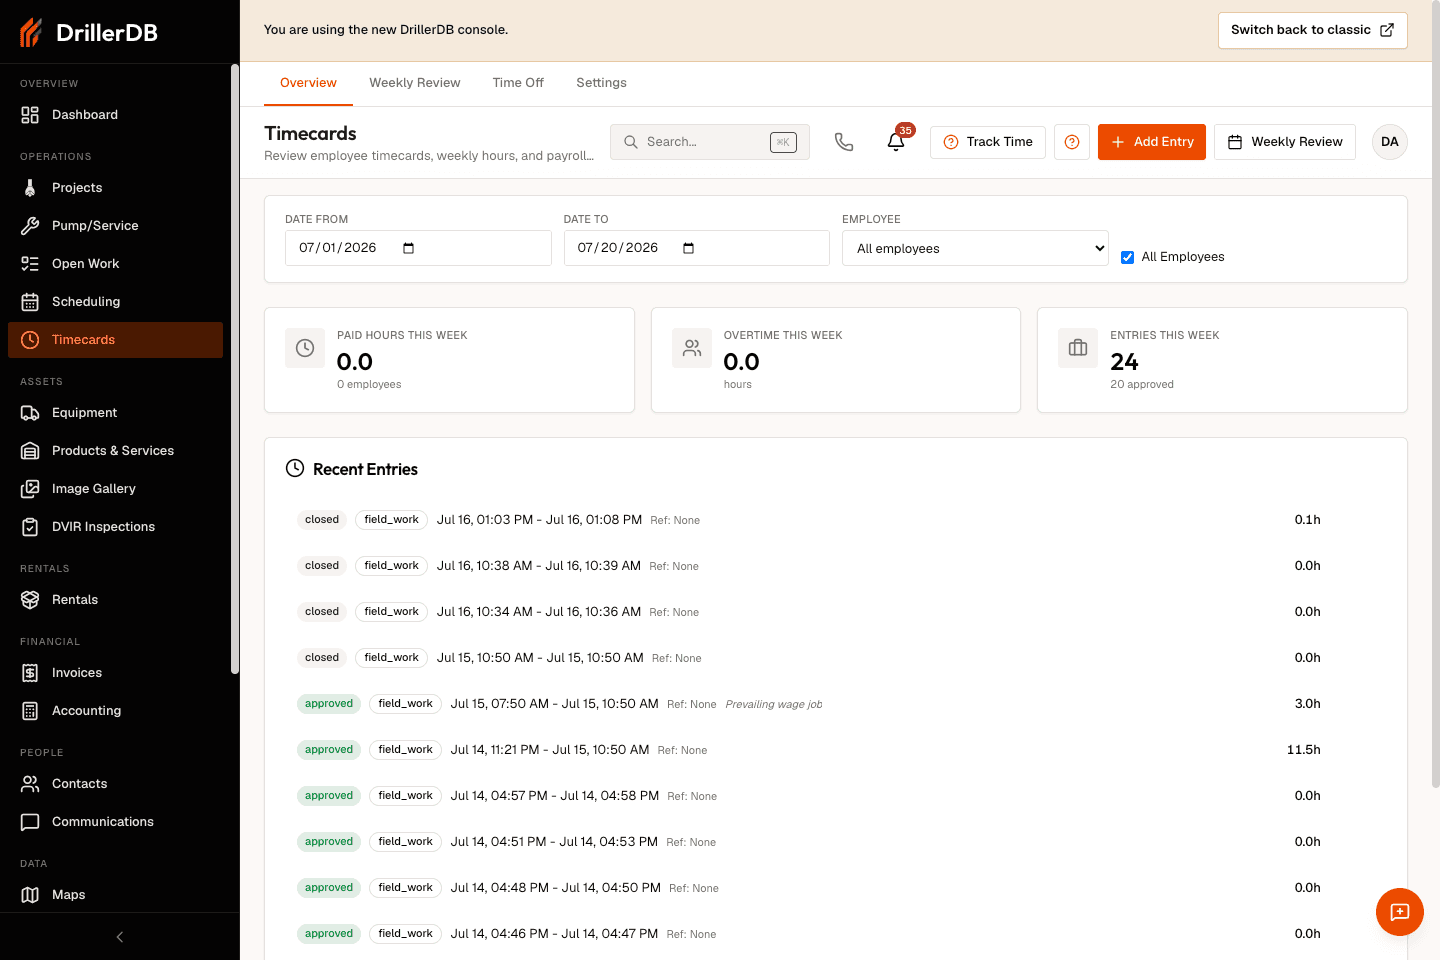The width and height of the screenshot is (1440, 960).
Task: Click the phone call icon
Action: pos(844,142)
